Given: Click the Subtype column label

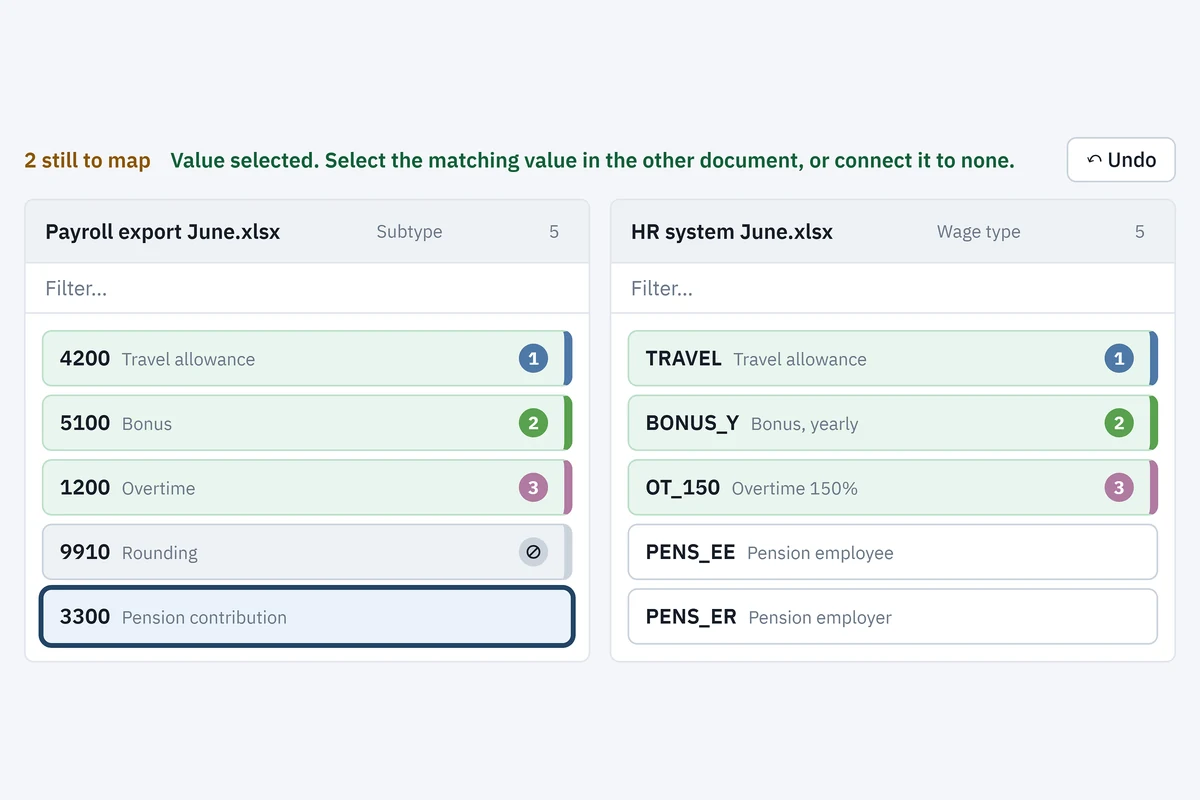Looking at the screenshot, I should click(x=409, y=232).
